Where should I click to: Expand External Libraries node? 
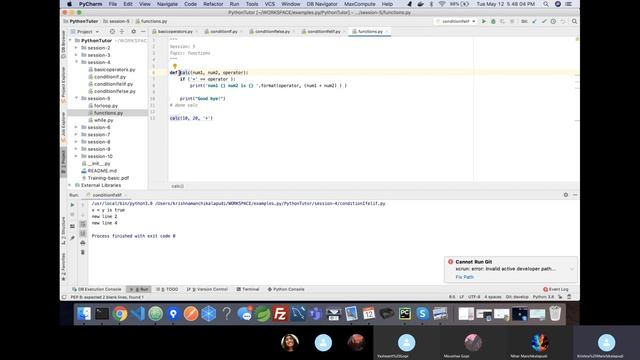[x=70, y=185]
